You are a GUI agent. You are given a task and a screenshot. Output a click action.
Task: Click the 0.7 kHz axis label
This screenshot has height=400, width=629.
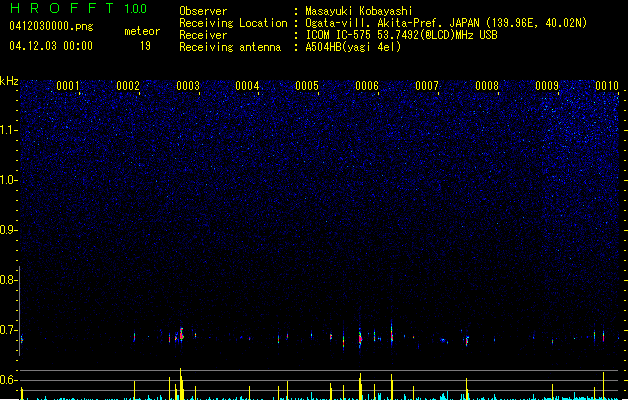[8, 330]
